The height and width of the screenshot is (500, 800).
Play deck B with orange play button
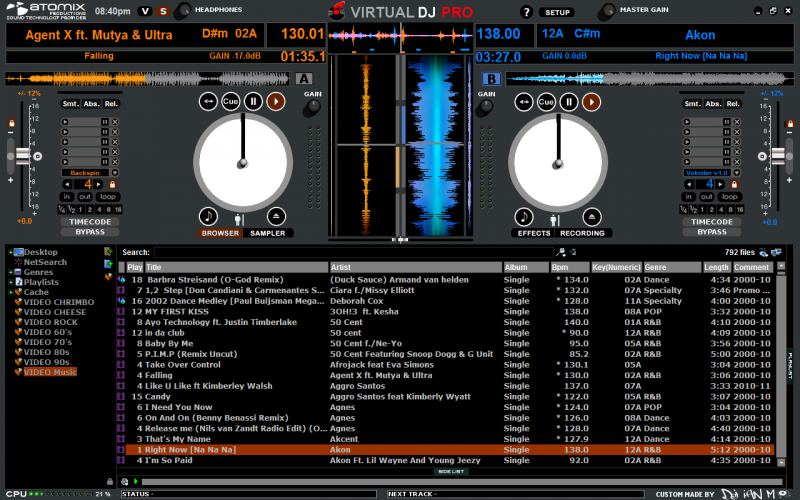(x=591, y=102)
